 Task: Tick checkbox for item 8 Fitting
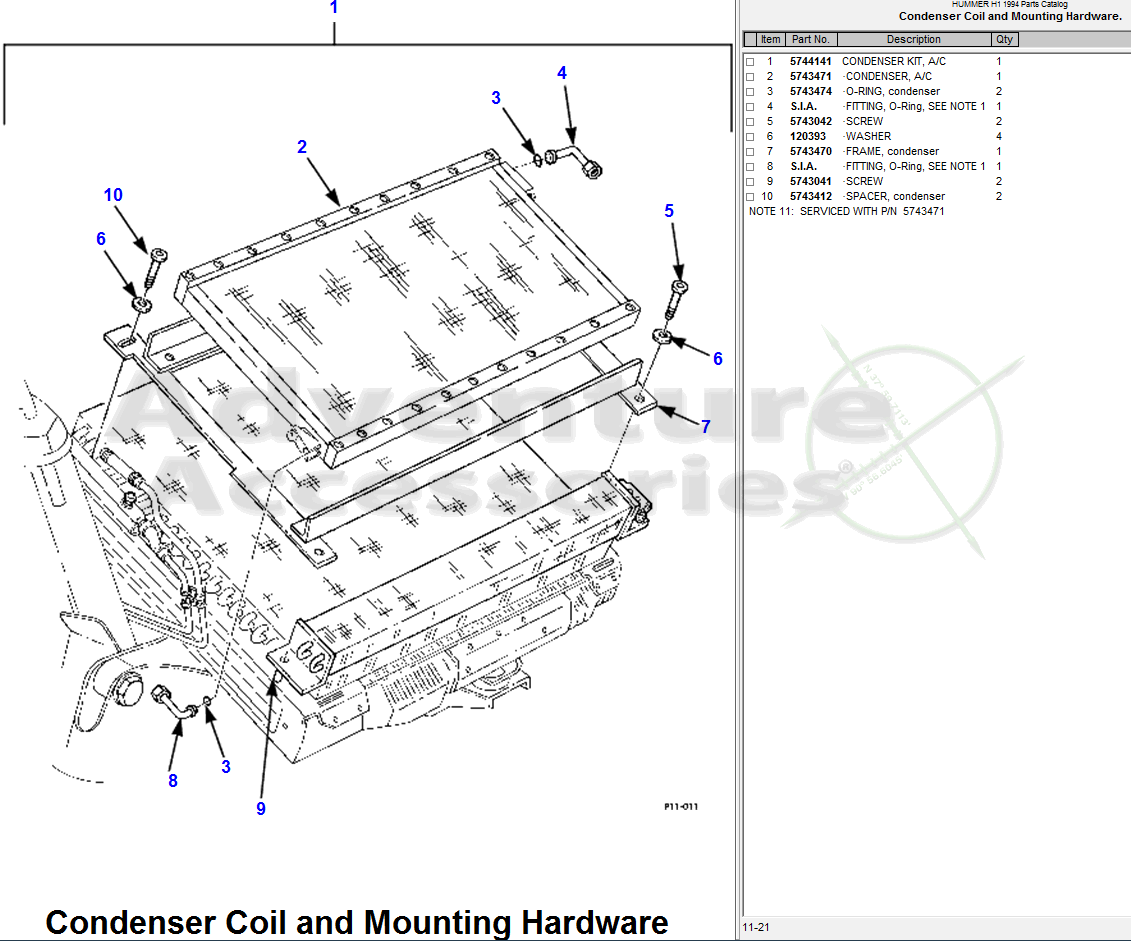point(750,167)
